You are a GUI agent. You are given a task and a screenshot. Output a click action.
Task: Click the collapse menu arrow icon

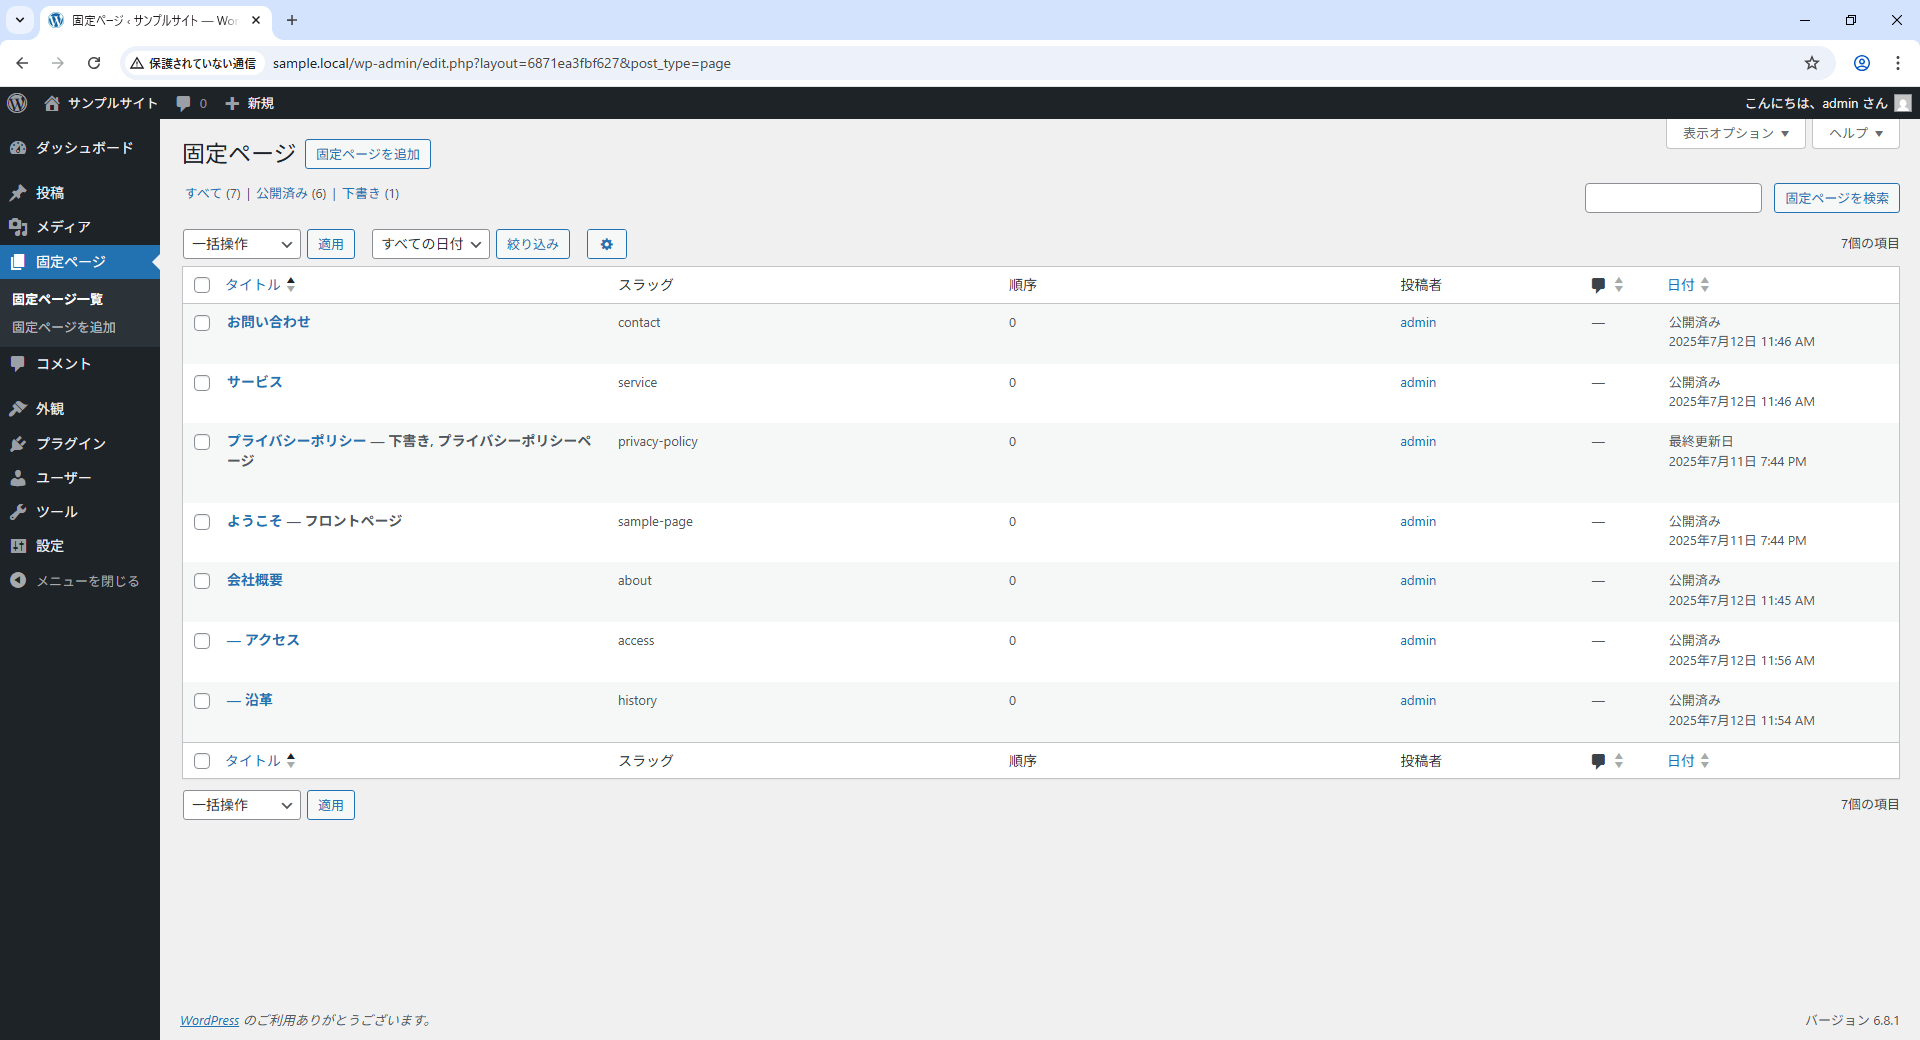(18, 580)
